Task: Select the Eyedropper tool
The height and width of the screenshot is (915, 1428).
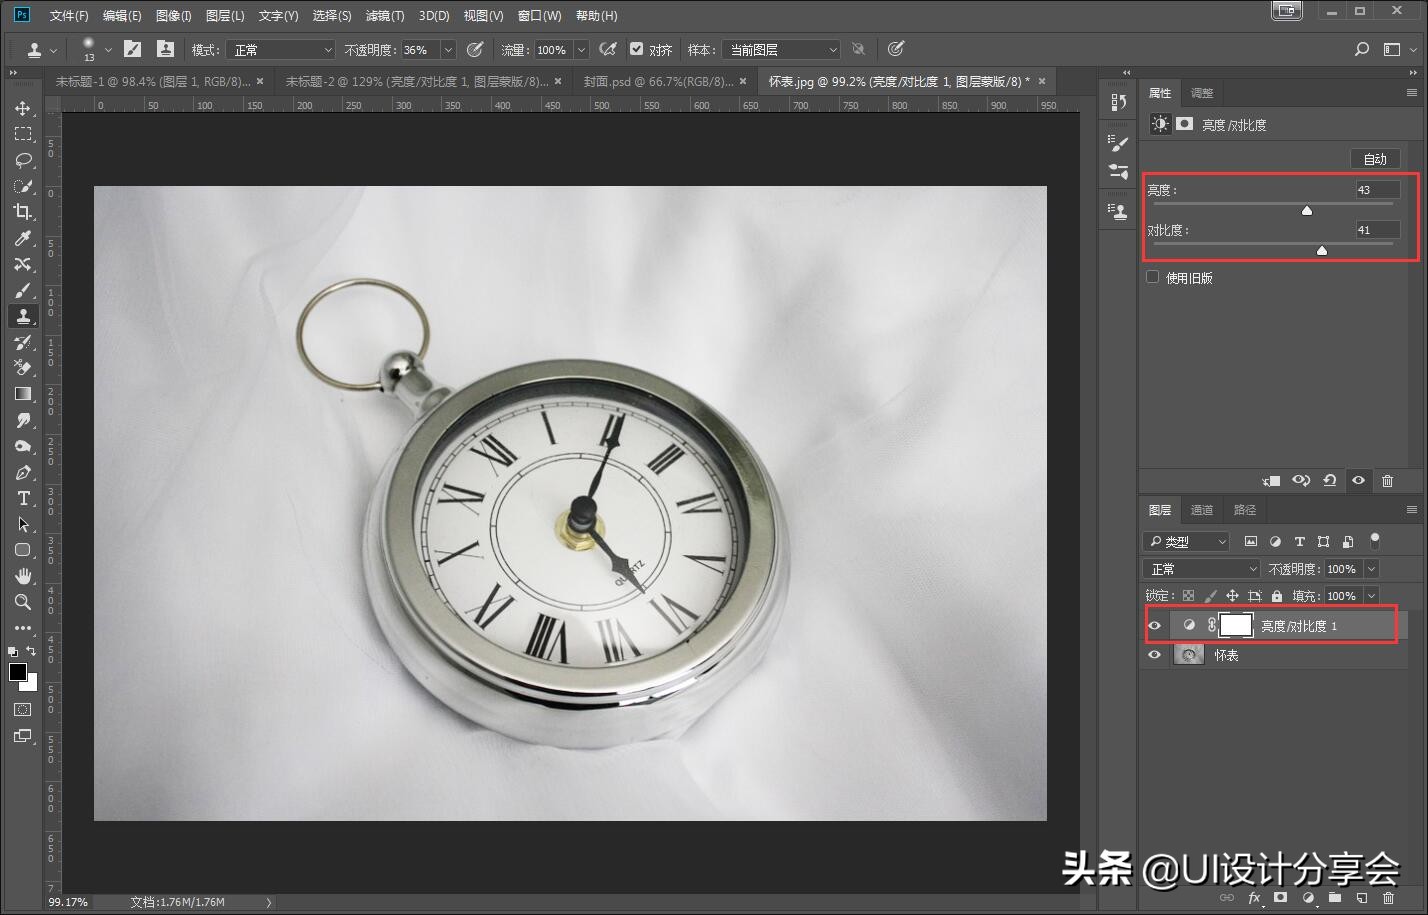Action: [22, 238]
